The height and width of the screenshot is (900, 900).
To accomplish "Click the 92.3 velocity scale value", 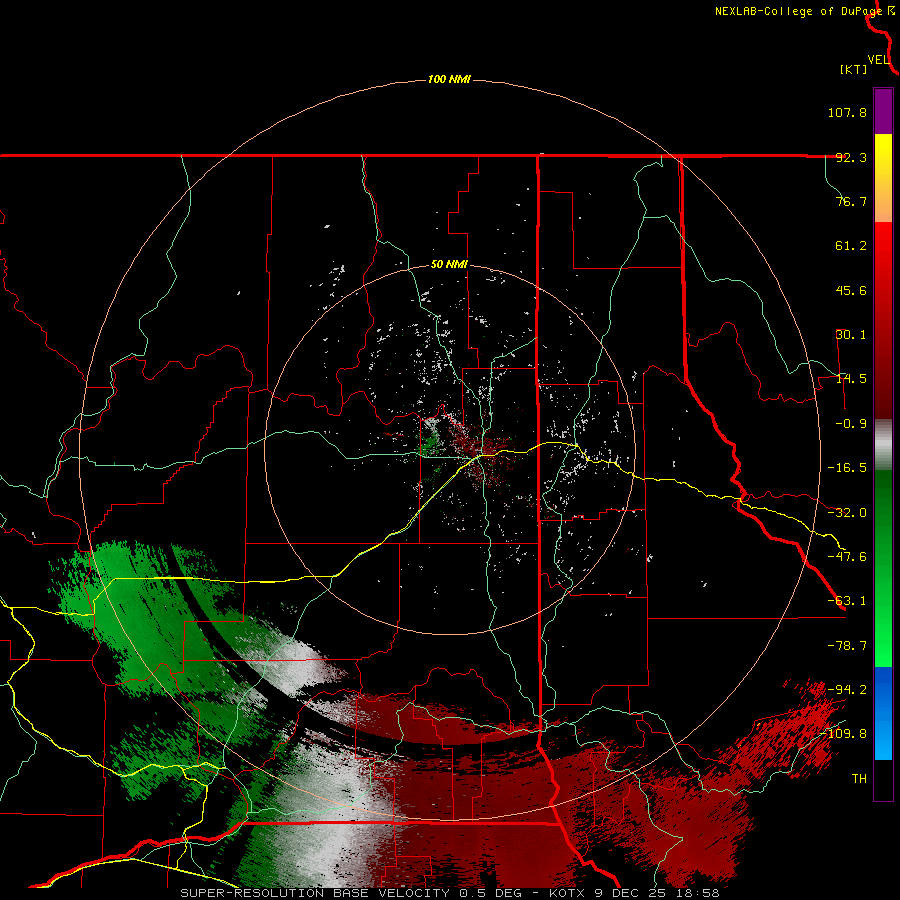I will coord(851,157).
